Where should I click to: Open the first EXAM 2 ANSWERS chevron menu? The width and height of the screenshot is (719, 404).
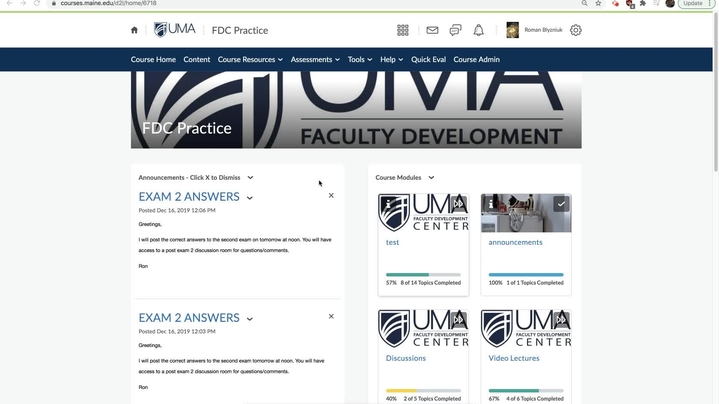pos(249,198)
